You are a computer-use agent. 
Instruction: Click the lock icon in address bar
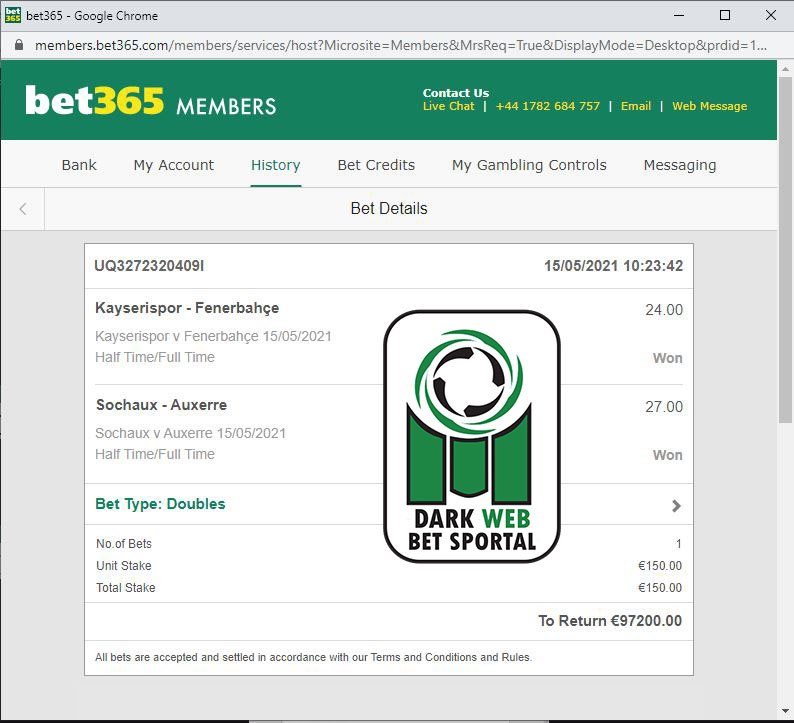[x=19, y=45]
